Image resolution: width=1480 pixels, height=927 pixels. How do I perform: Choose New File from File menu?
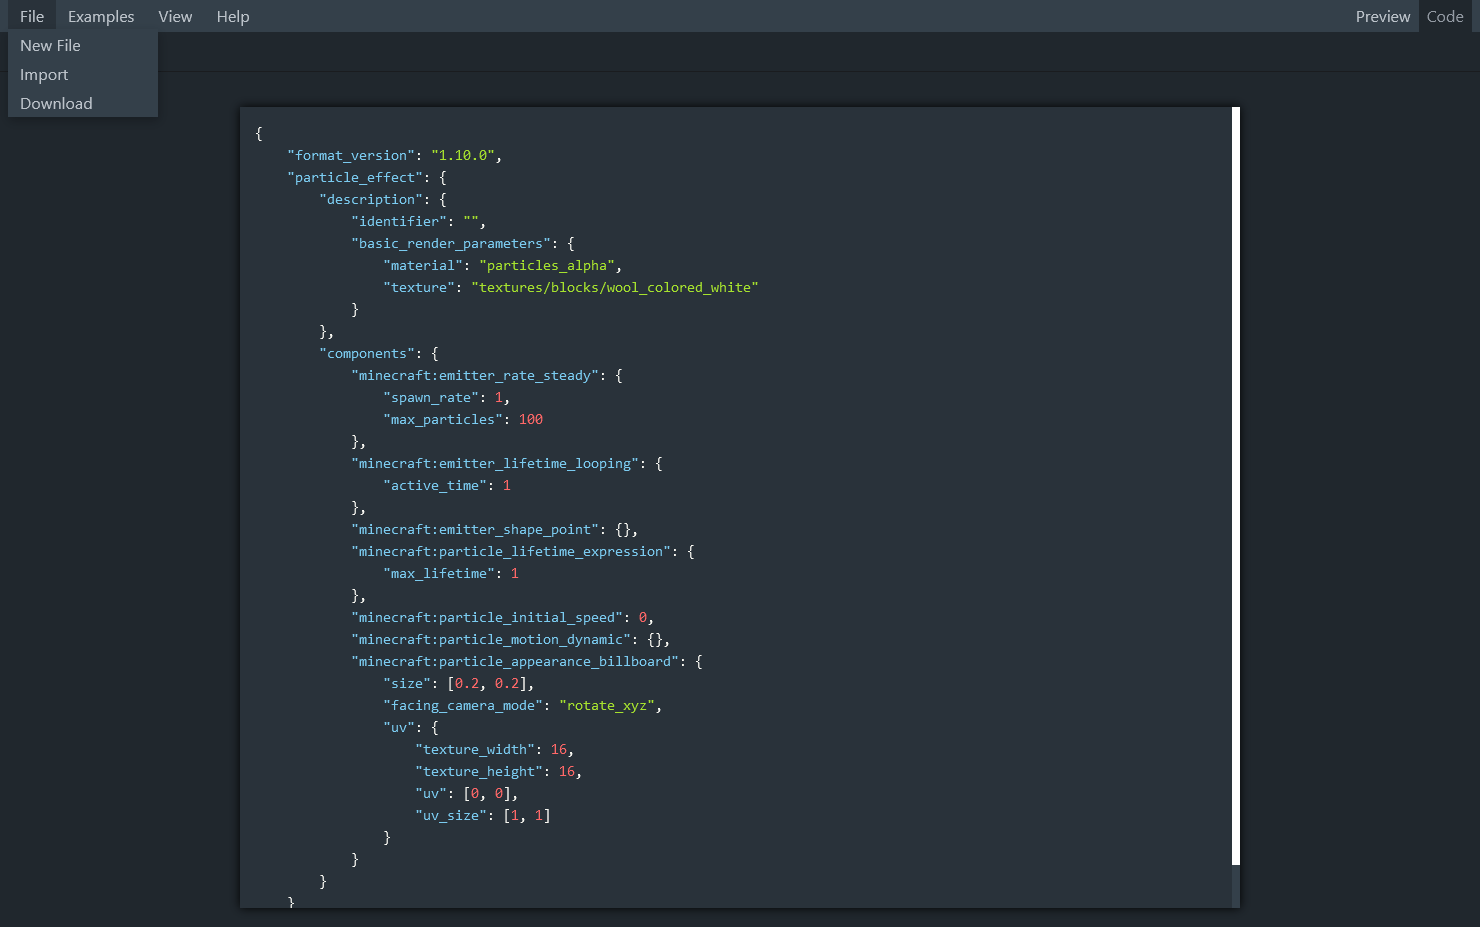click(x=83, y=46)
